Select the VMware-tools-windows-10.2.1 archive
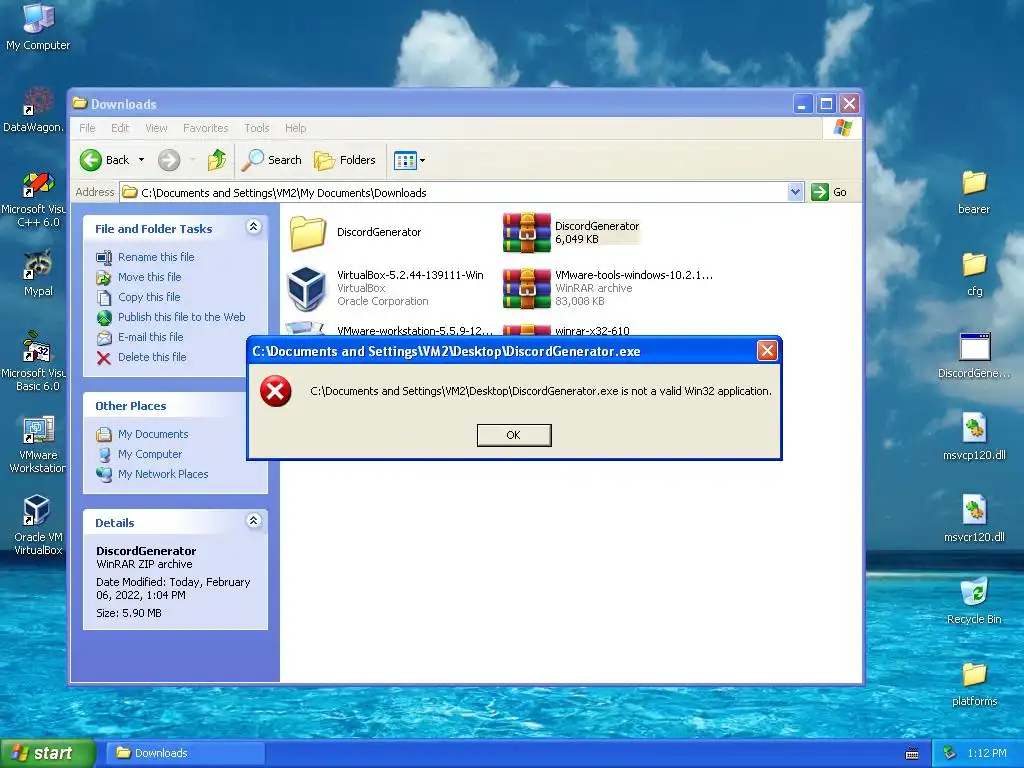This screenshot has height=768, width=1024. (607, 288)
